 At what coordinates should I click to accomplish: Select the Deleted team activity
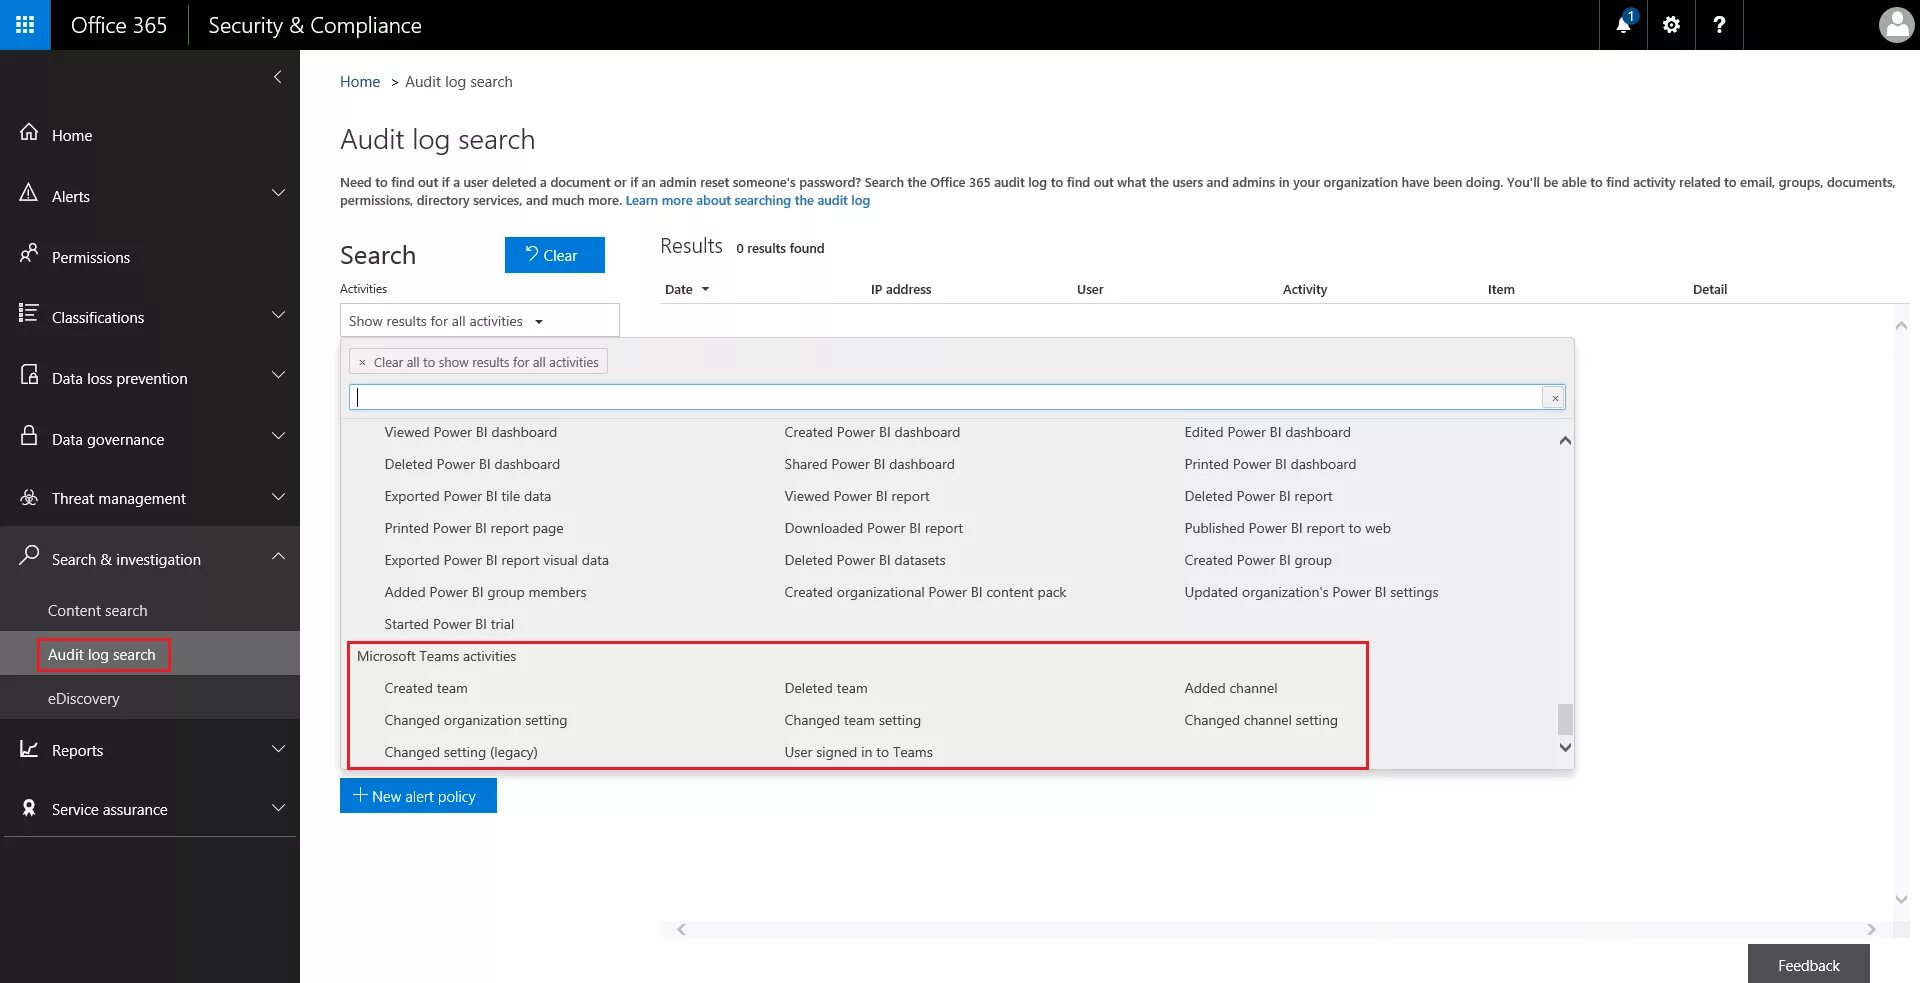[x=826, y=688]
